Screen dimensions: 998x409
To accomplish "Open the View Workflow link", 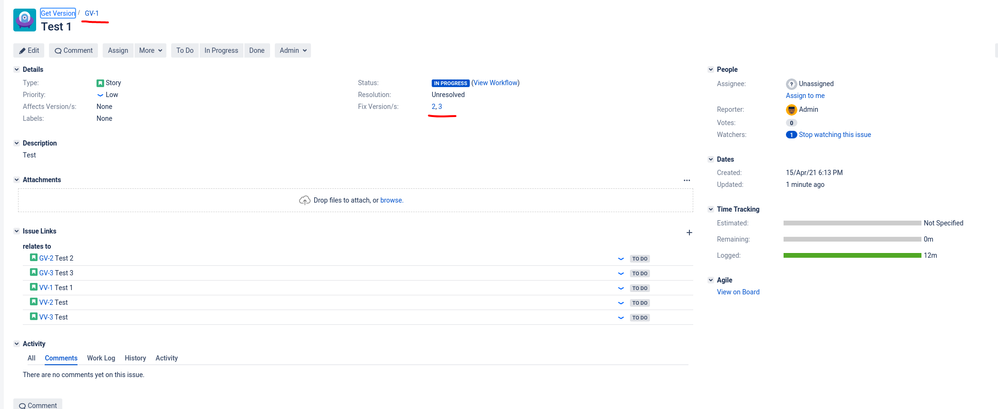I will [x=495, y=83].
